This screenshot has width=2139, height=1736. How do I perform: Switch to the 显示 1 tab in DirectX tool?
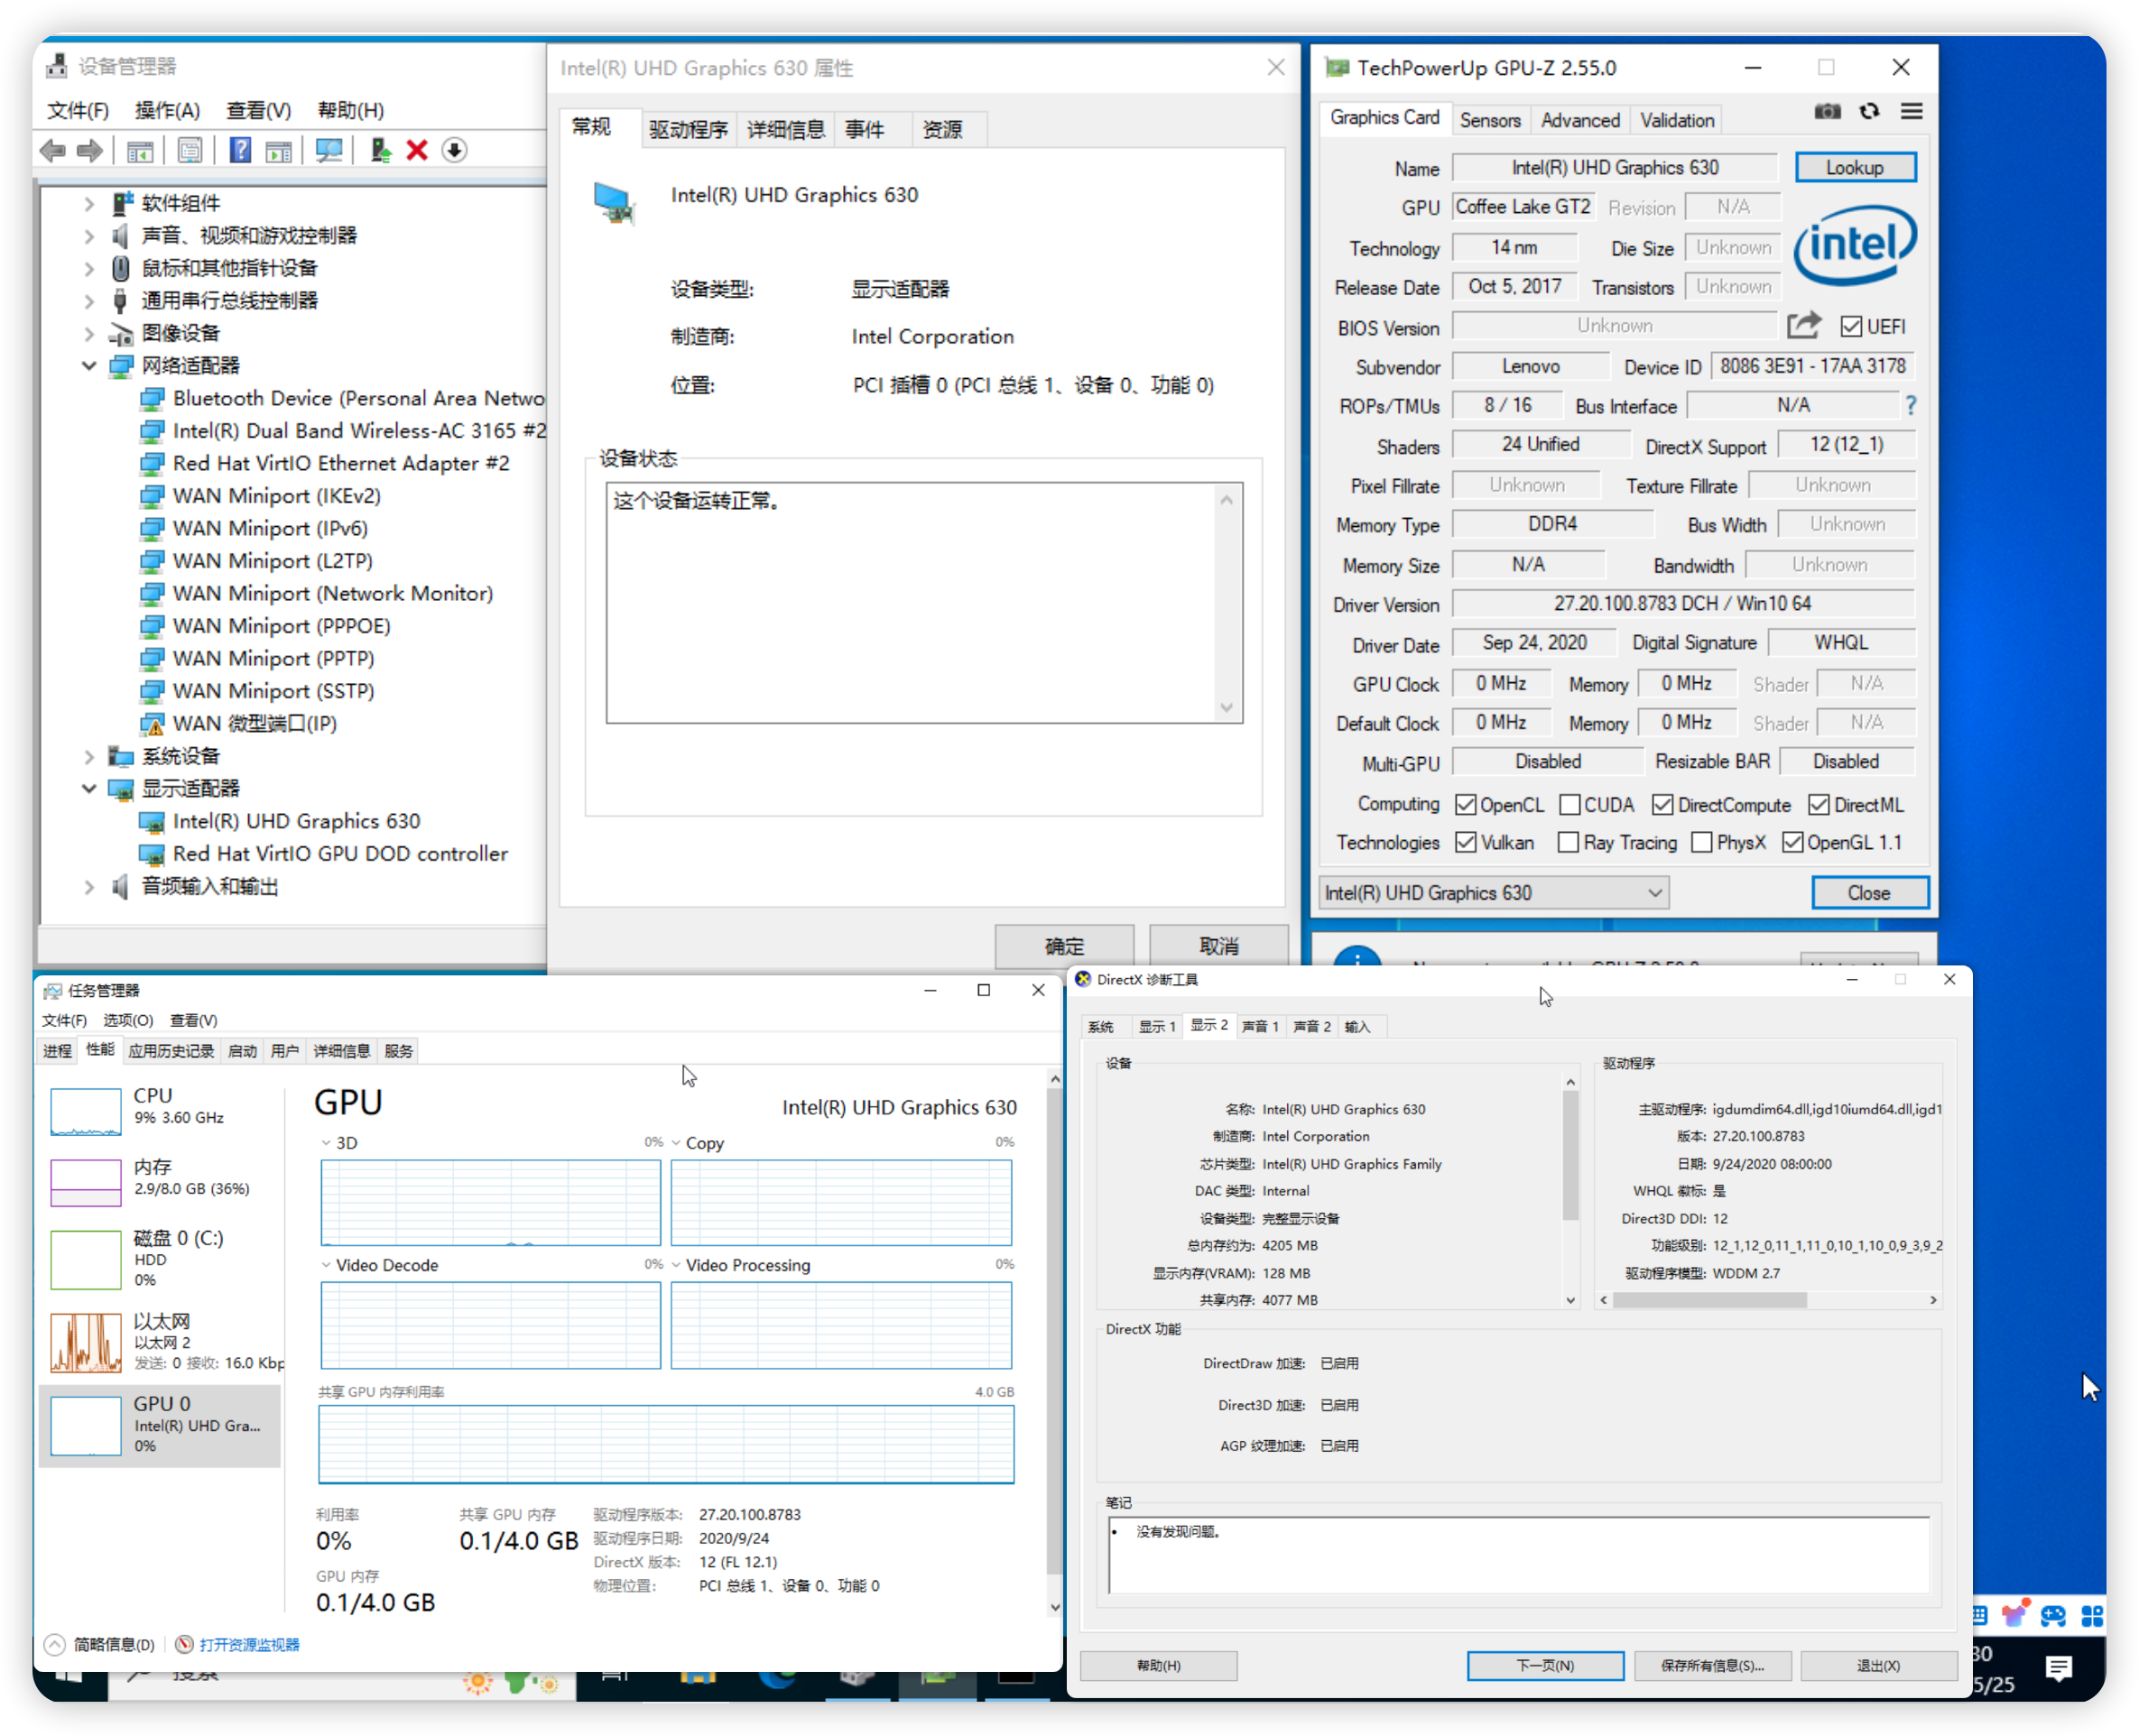point(1157,1027)
